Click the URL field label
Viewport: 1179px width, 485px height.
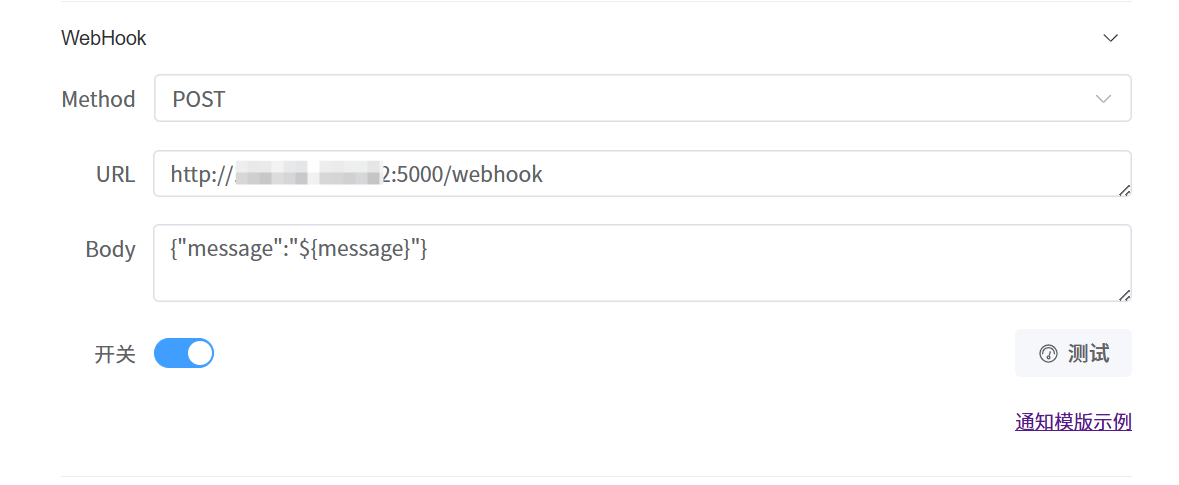(x=116, y=174)
